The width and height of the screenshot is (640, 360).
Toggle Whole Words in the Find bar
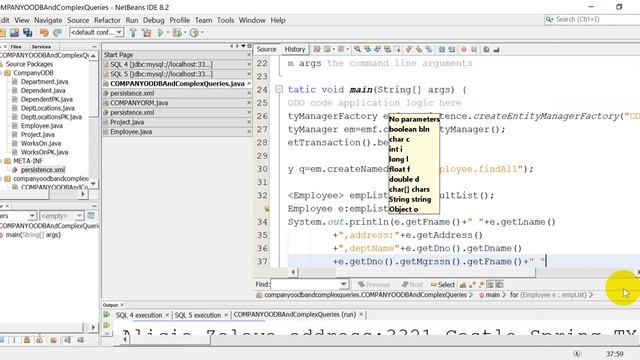[472, 284]
